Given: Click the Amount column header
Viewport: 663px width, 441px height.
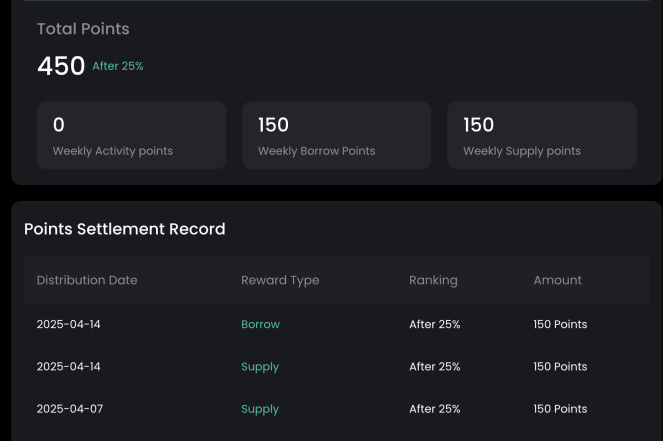Looking at the screenshot, I should pyautogui.click(x=557, y=280).
